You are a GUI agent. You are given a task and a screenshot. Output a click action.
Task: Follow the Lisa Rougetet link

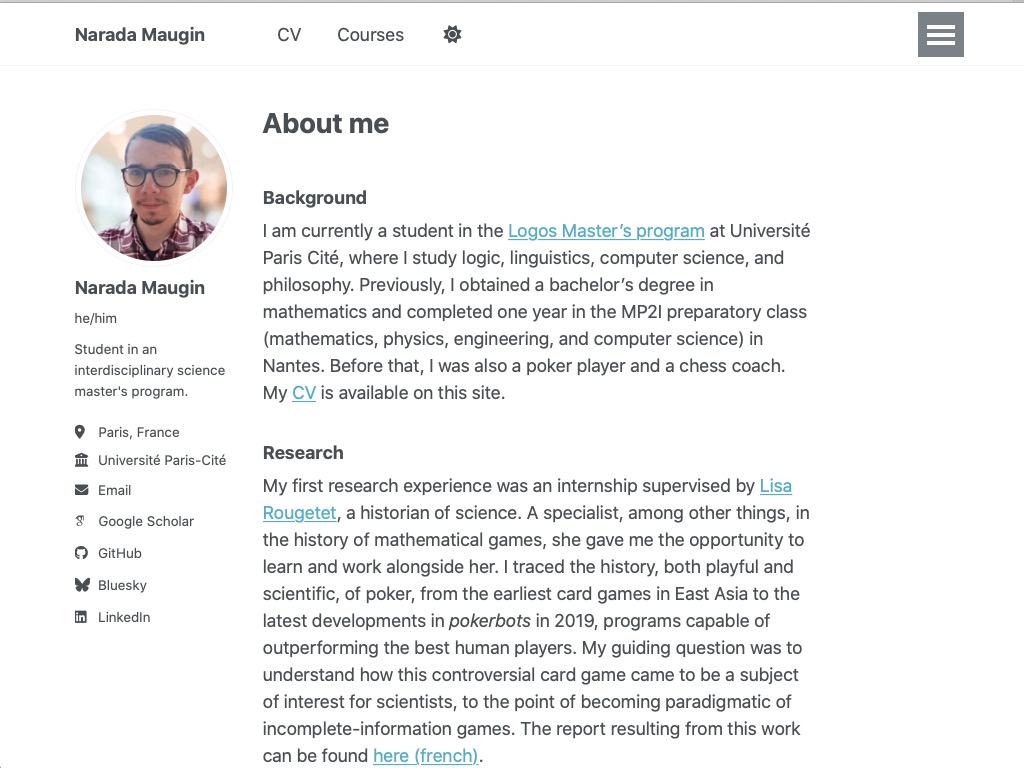[775, 486]
